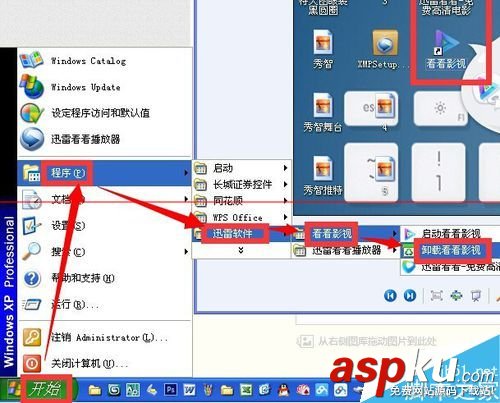Open the IE browser taskbar icon
This screenshot has height=403, width=500.
point(265,390)
